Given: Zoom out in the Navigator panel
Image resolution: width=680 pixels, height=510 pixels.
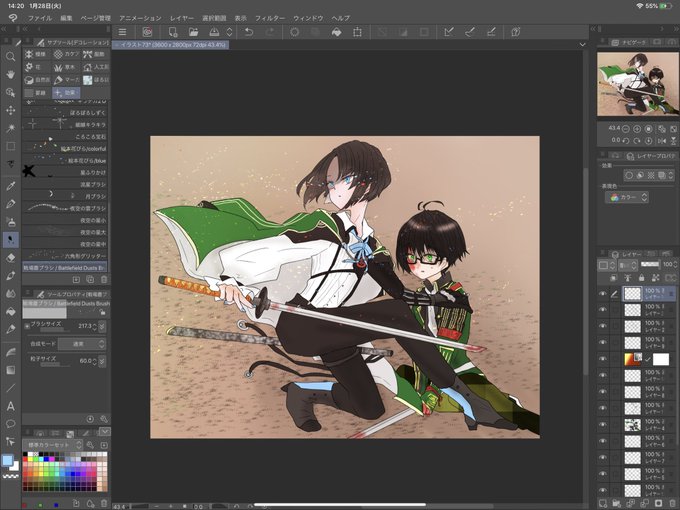Looking at the screenshot, I should tap(625, 129).
